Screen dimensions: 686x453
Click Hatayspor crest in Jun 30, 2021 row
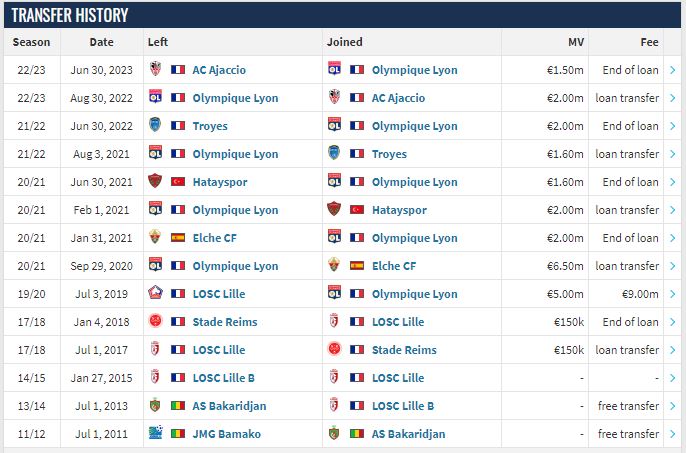click(x=155, y=181)
